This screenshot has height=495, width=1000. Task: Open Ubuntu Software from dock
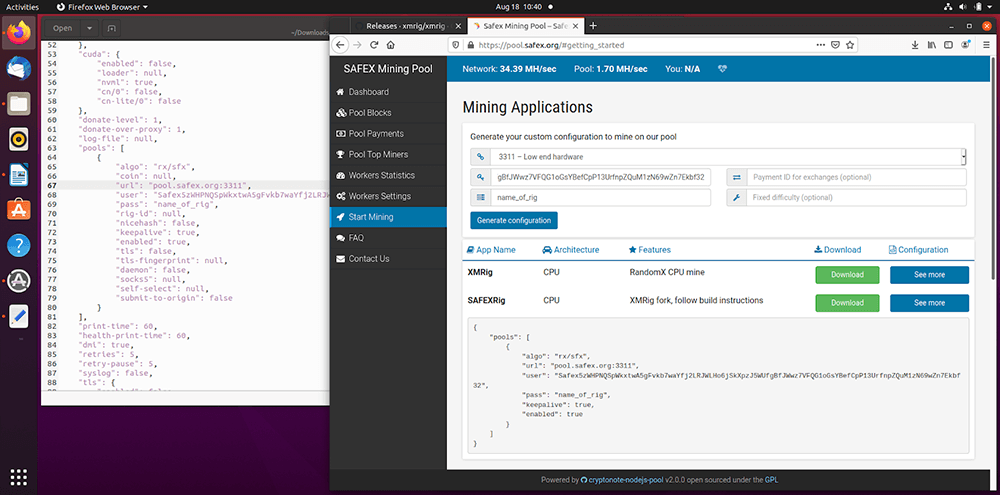tap(18, 209)
